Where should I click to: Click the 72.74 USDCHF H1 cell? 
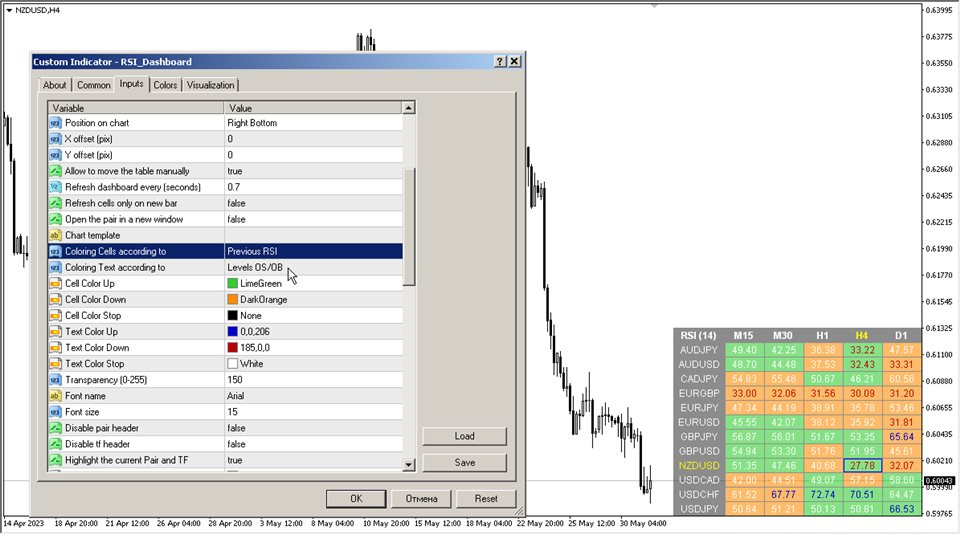pyautogui.click(x=822, y=494)
